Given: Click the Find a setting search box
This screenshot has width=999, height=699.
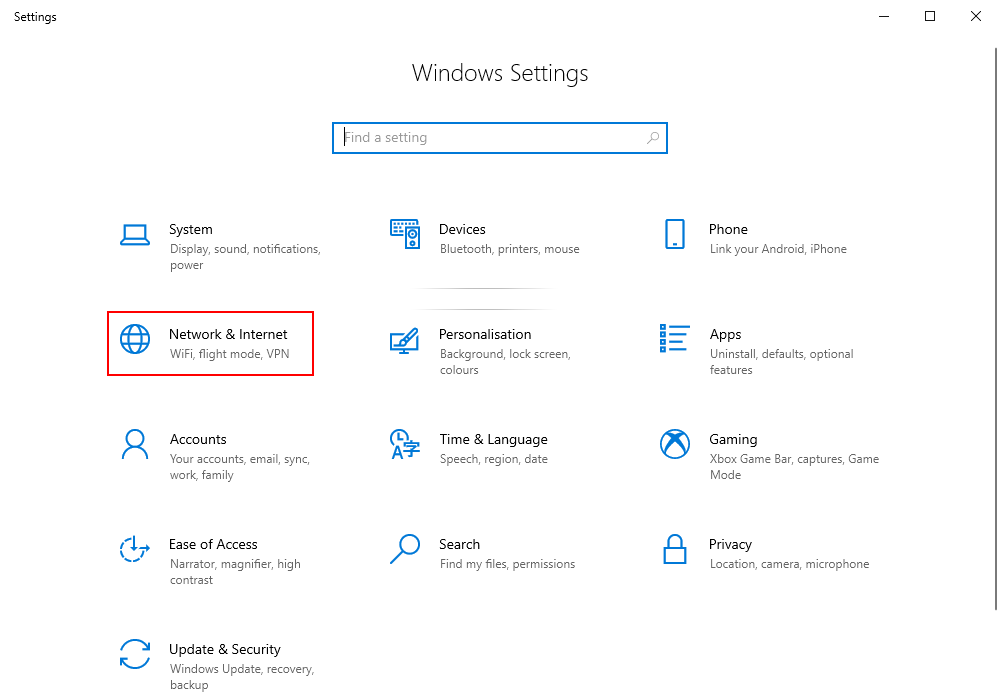Looking at the screenshot, I should coord(490,138).
